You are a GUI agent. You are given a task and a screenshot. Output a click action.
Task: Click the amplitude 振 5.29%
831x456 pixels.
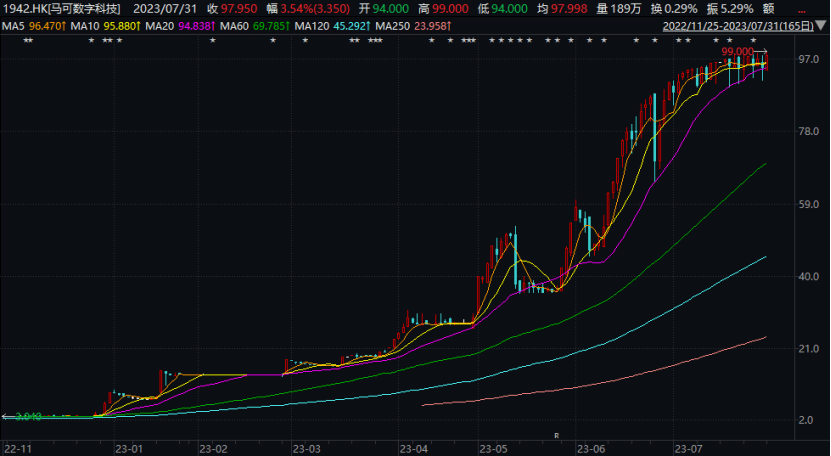[x=729, y=8]
